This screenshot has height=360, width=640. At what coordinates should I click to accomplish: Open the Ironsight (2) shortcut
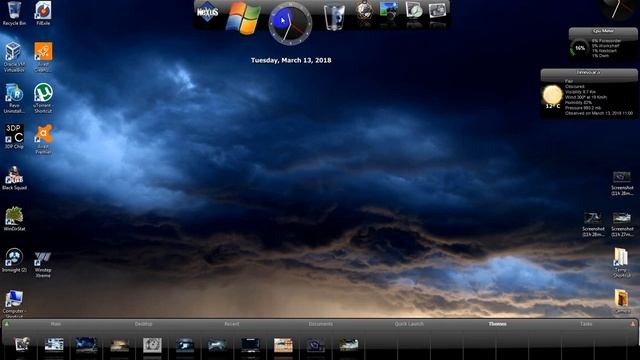coord(14,260)
